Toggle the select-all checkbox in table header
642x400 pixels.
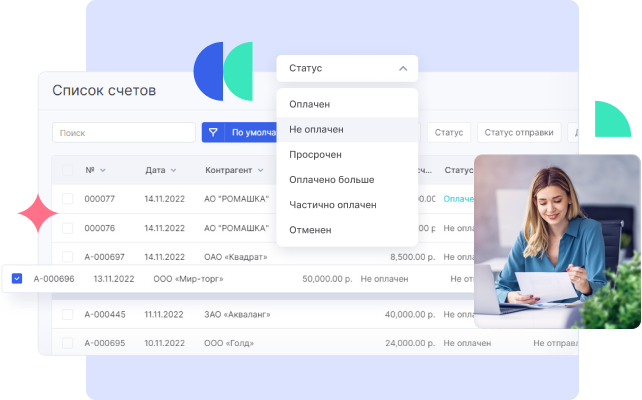[68, 170]
